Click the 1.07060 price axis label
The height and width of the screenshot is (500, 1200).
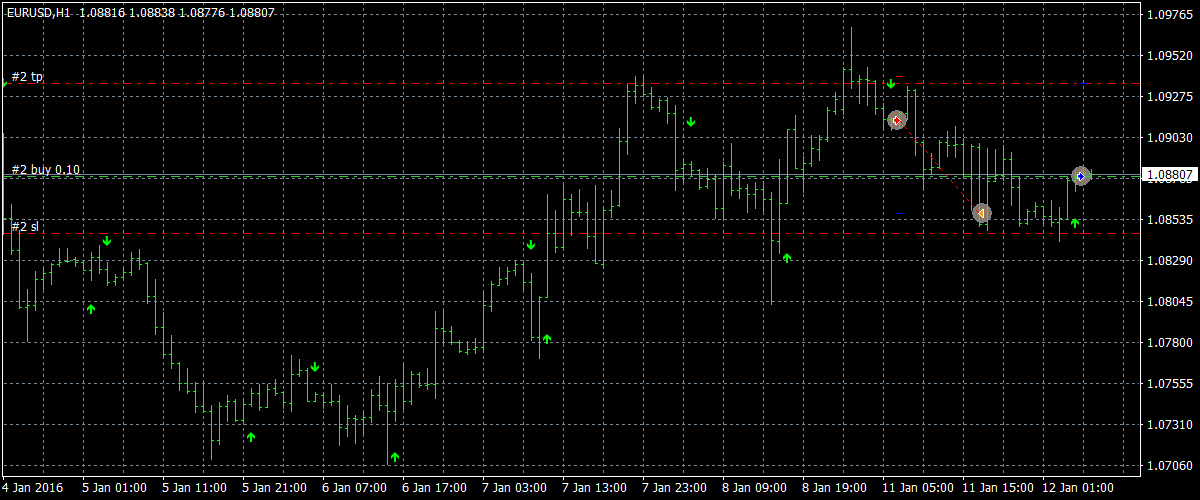[x=1171, y=465]
